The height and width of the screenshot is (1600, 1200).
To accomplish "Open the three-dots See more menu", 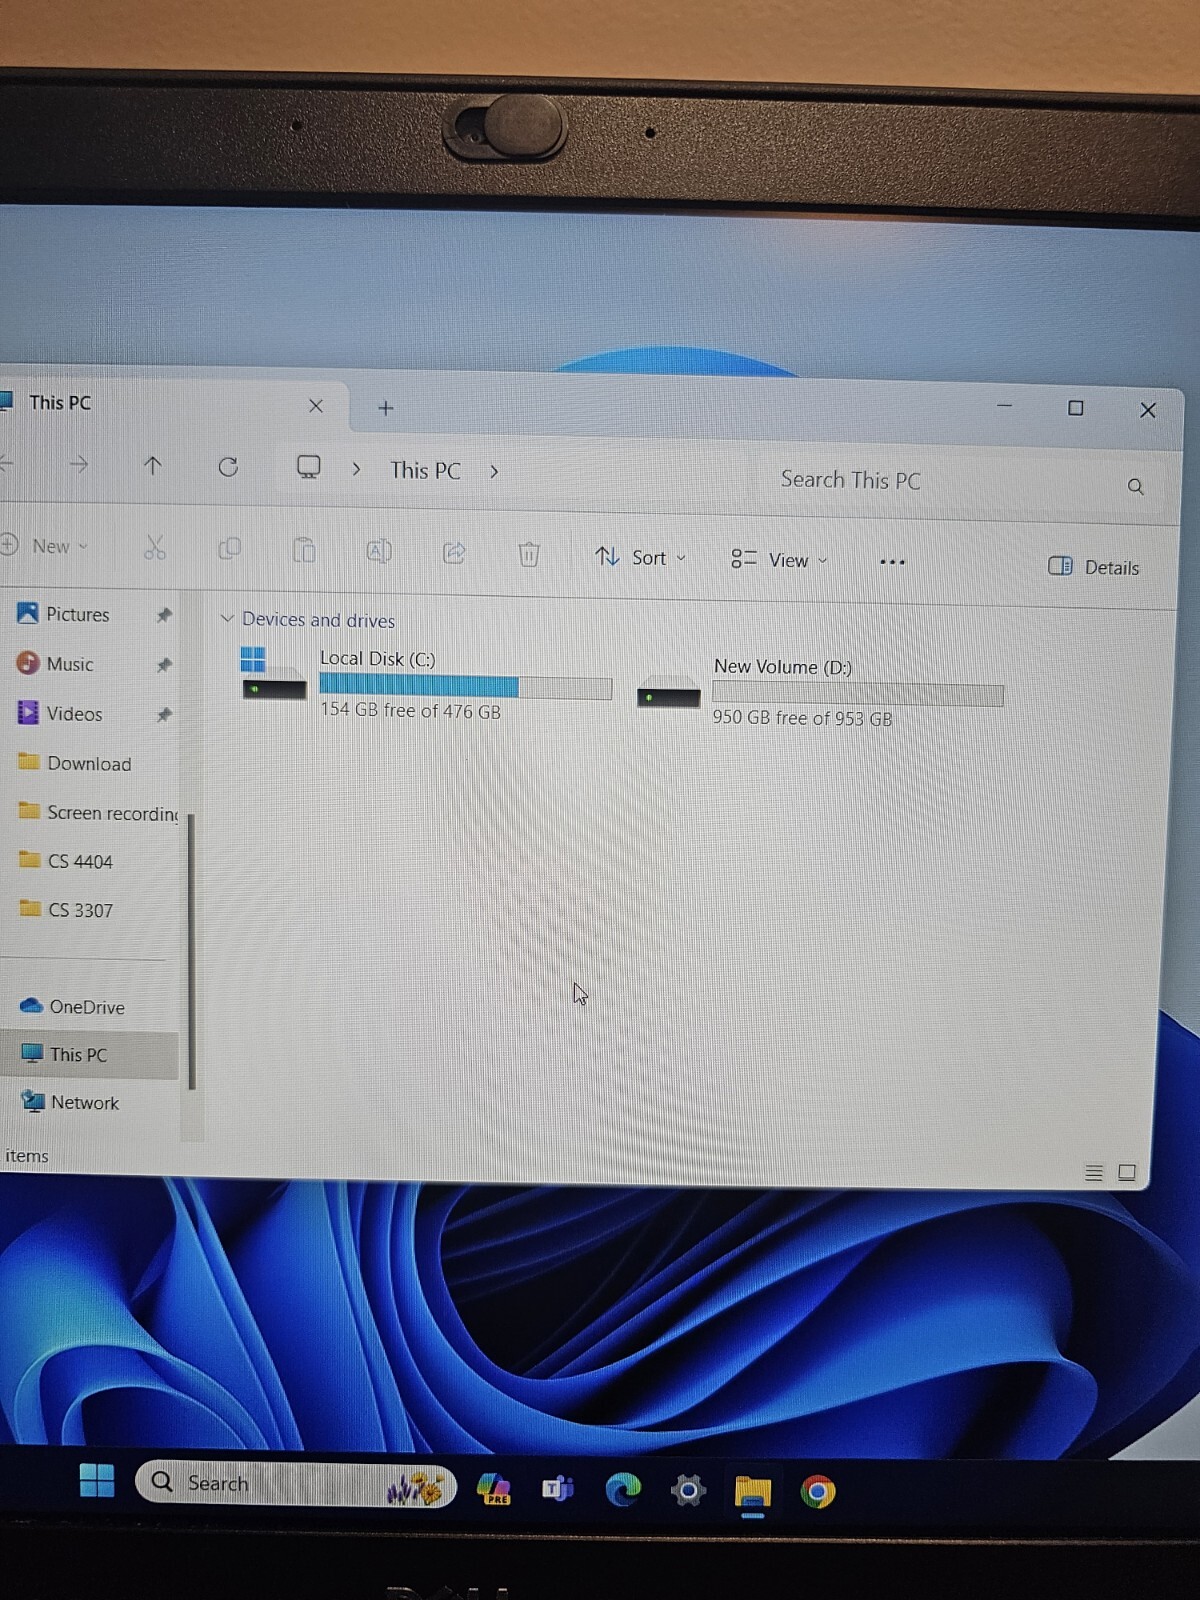I will pyautogui.click(x=892, y=562).
